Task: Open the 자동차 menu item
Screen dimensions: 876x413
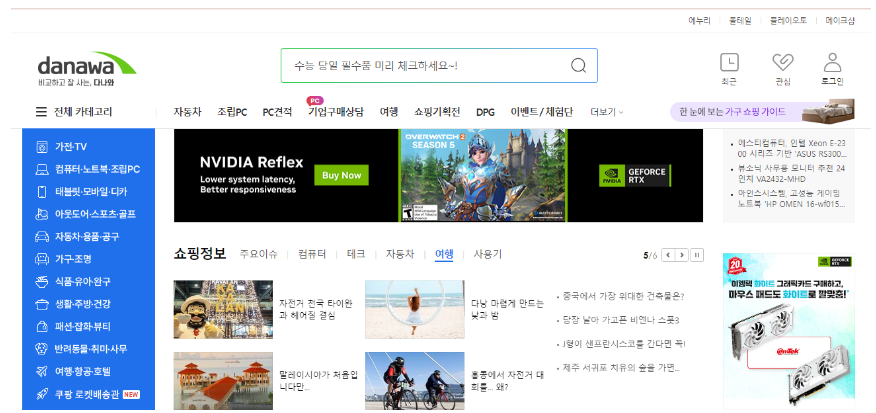Action: click(x=187, y=112)
